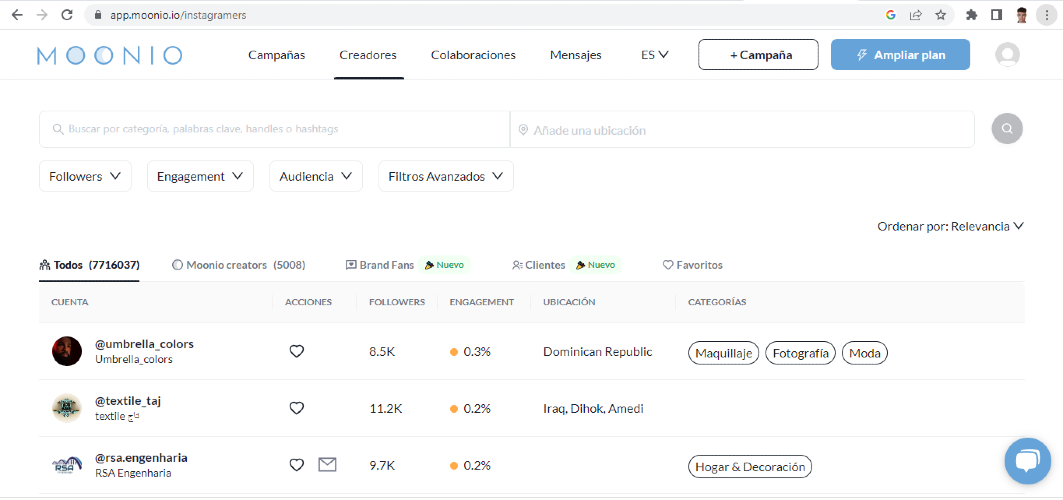Click the lock icon in address bar
The height and width of the screenshot is (500, 1063).
tap(98, 15)
